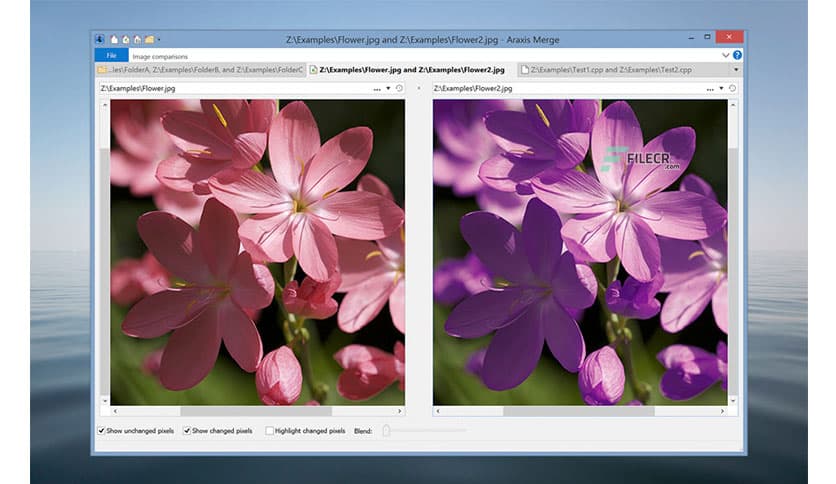Click the browse ellipsis button for Flower2.jpg
The height and width of the screenshot is (484, 836).
click(710, 89)
